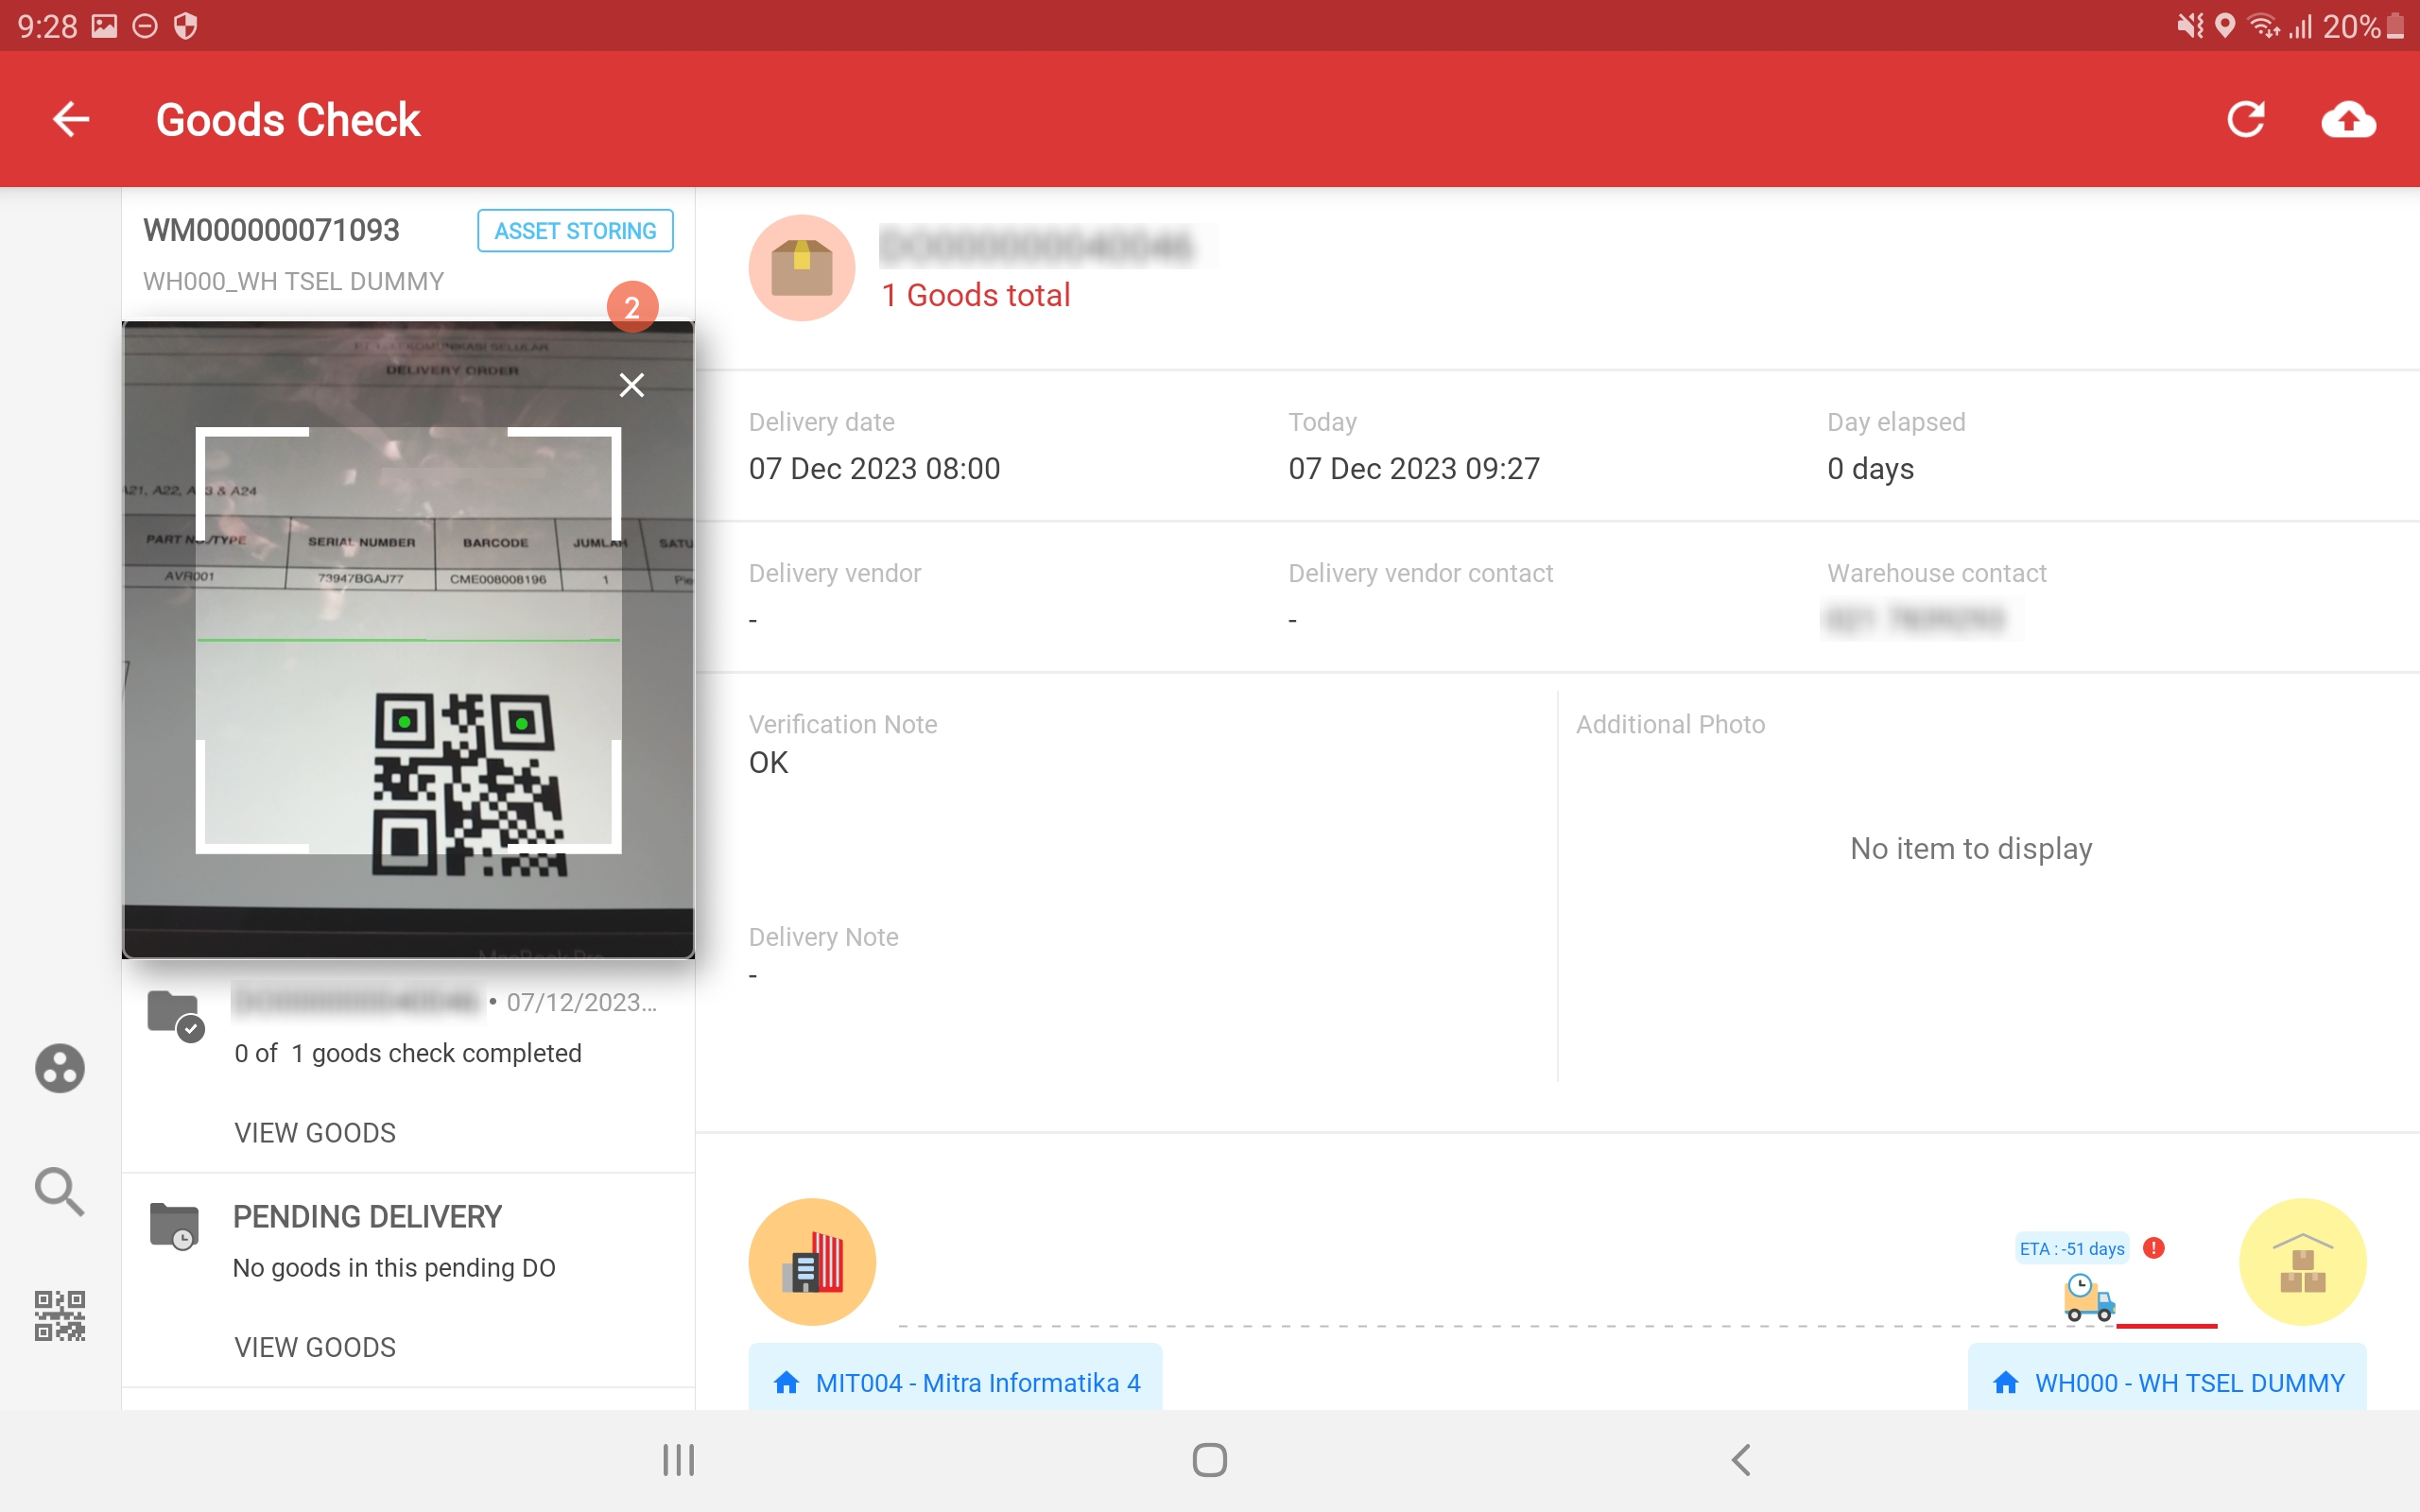2420x1512 pixels.
Task: Close the QR scanner overlay
Action: coord(631,385)
